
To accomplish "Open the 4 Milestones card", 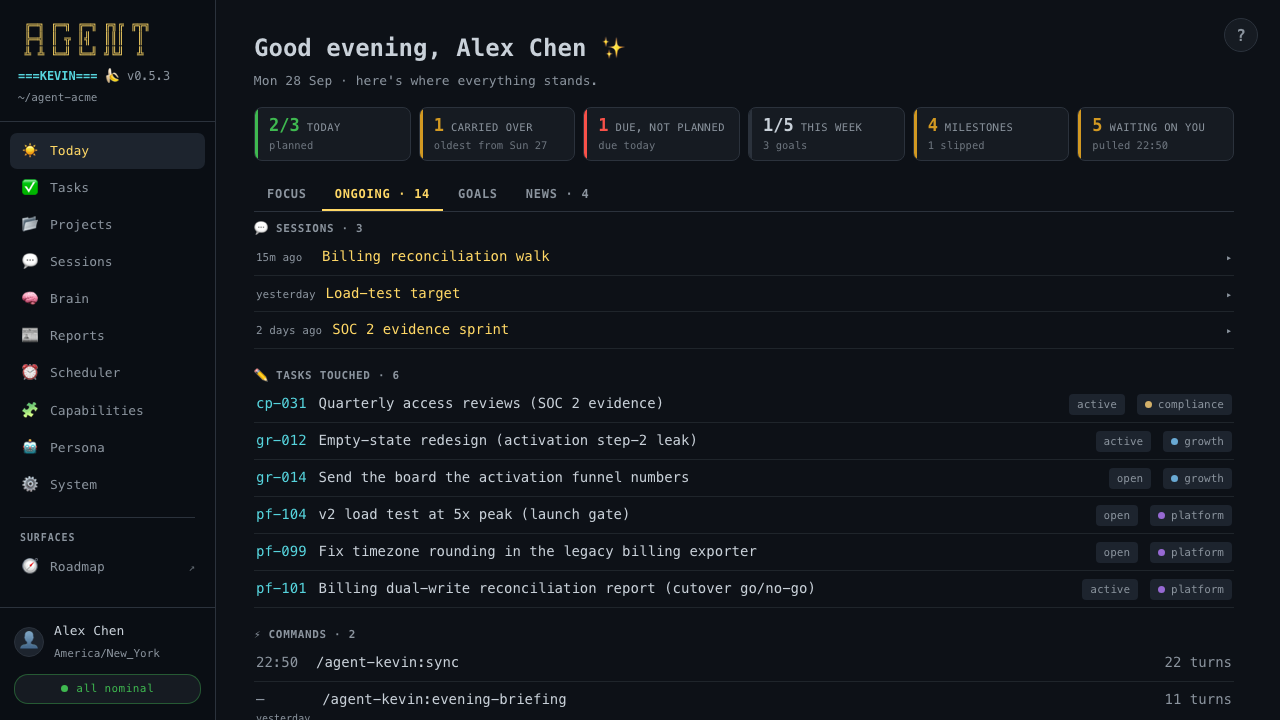I will 991,134.
